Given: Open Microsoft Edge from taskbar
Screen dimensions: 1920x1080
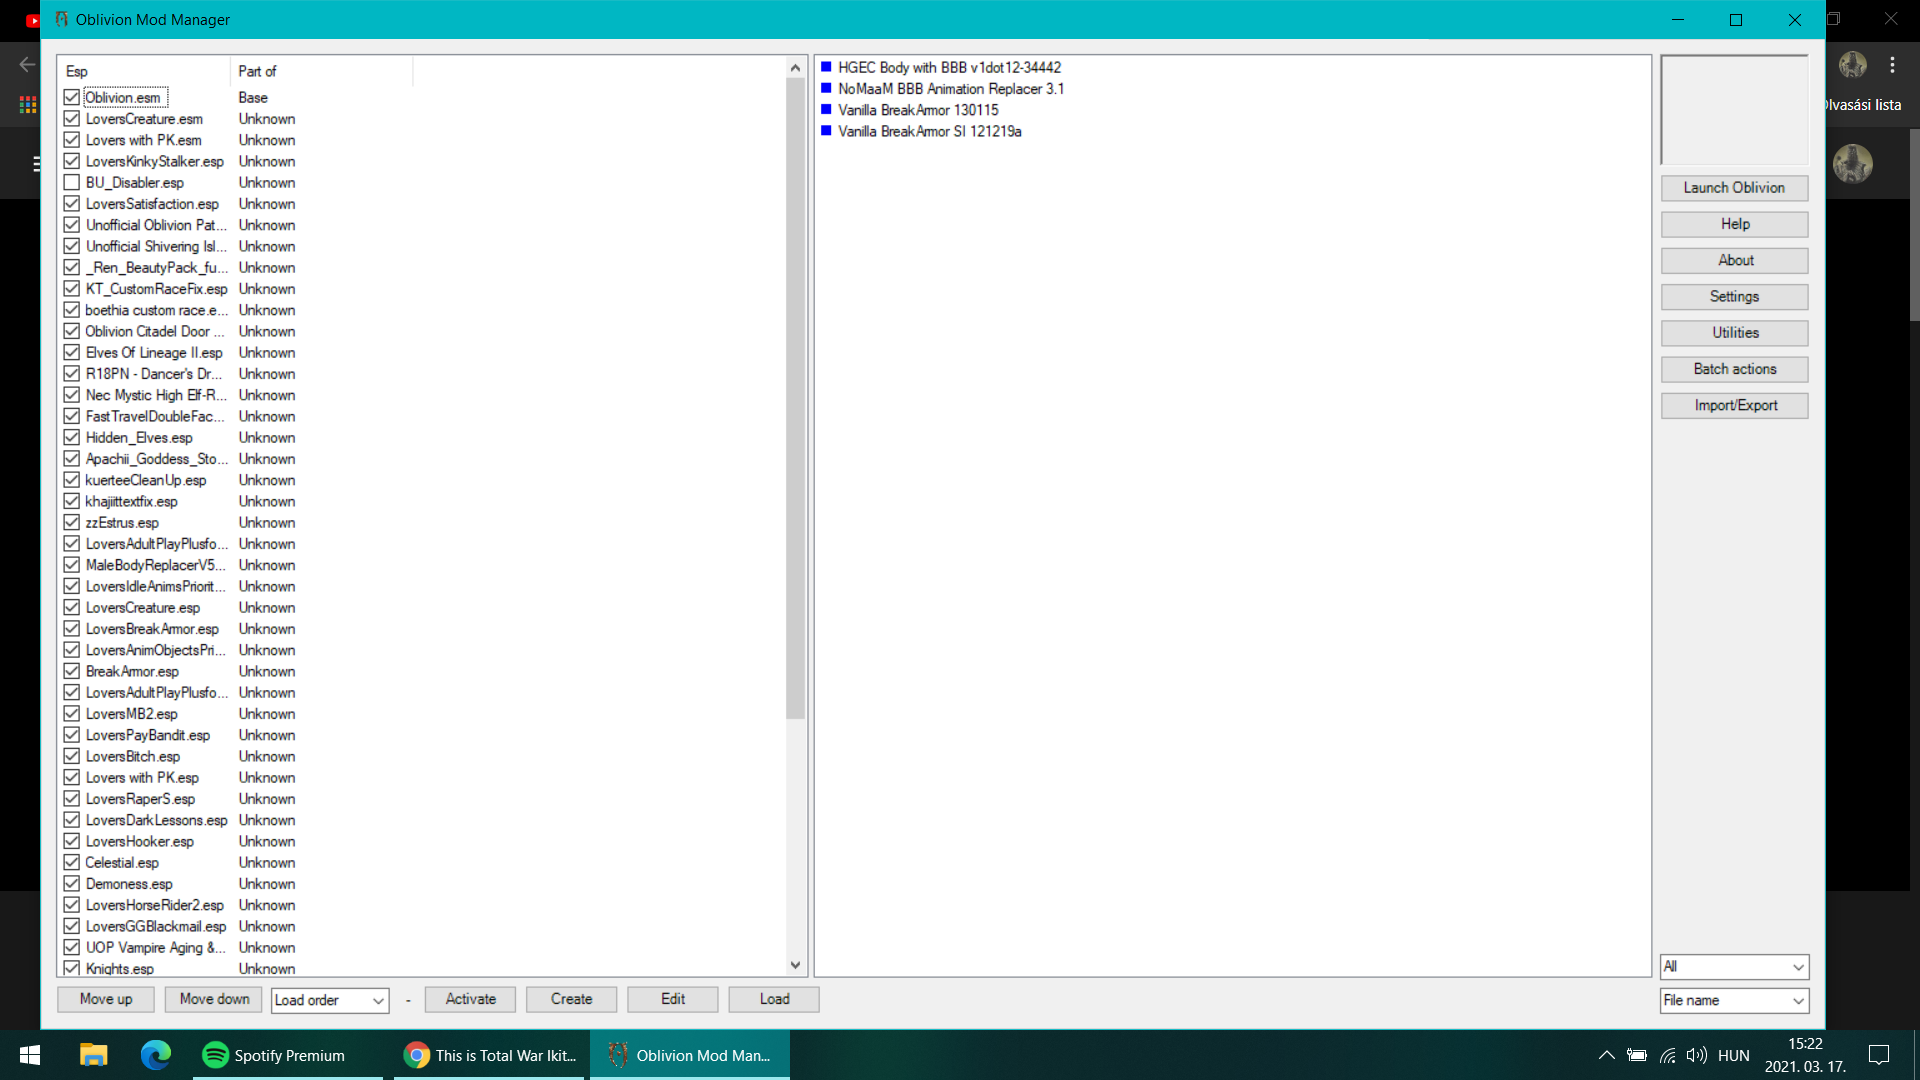Looking at the screenshot, I should [156, 1055].
